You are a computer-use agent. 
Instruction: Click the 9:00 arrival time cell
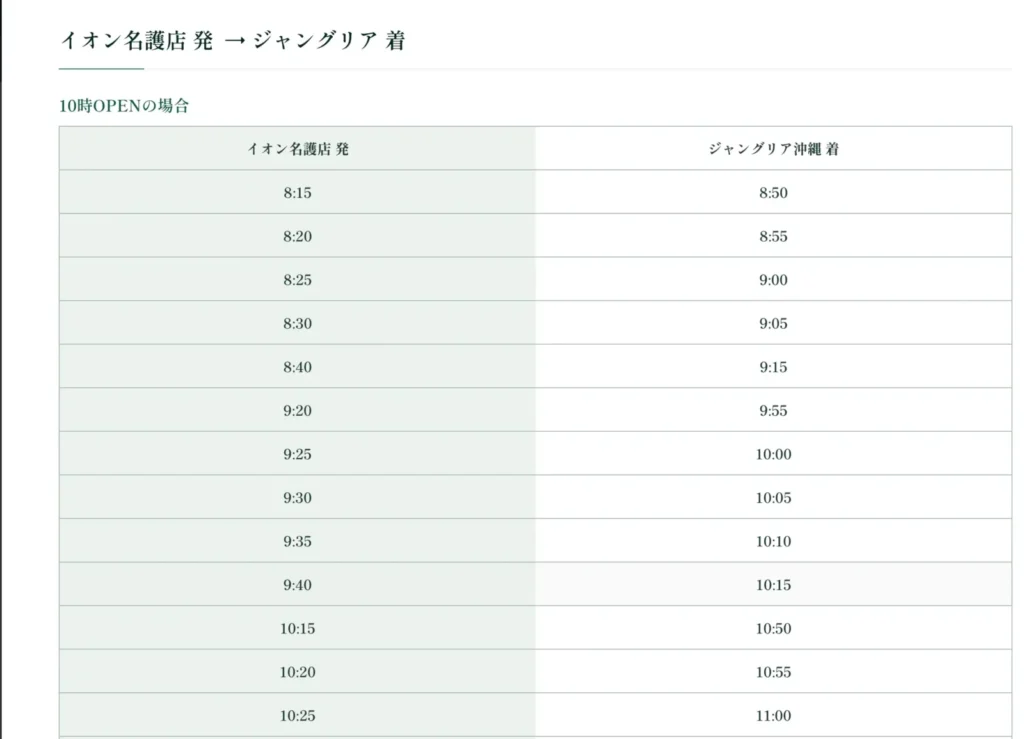click(773, 280)
